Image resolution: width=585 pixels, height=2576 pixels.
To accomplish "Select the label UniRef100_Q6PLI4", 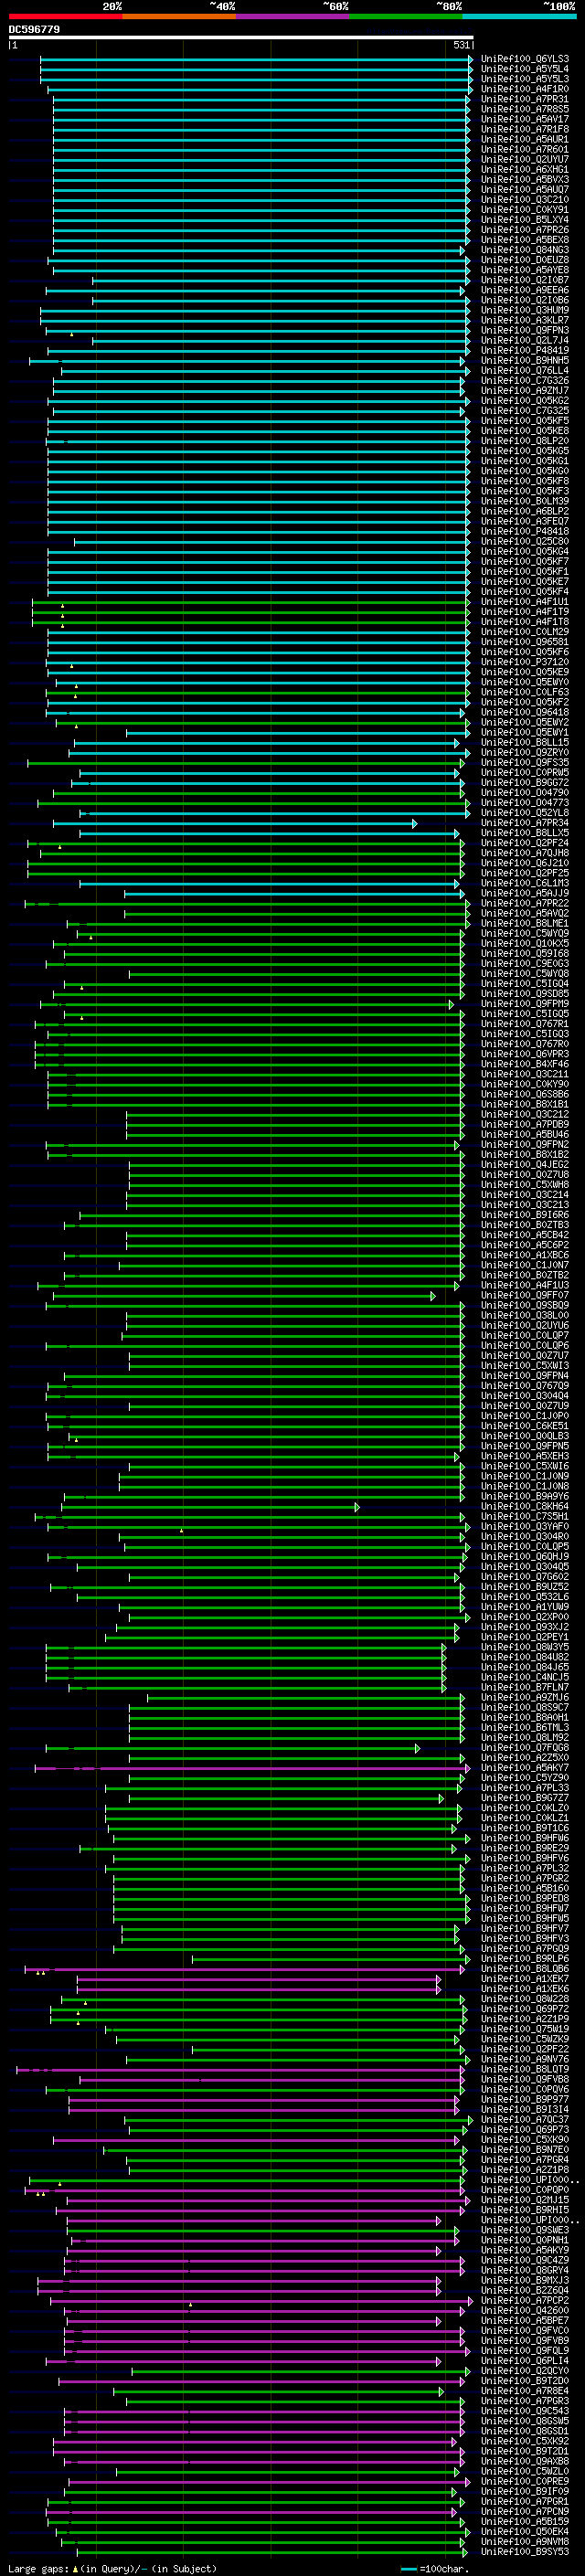I will tap(524, 2361).
